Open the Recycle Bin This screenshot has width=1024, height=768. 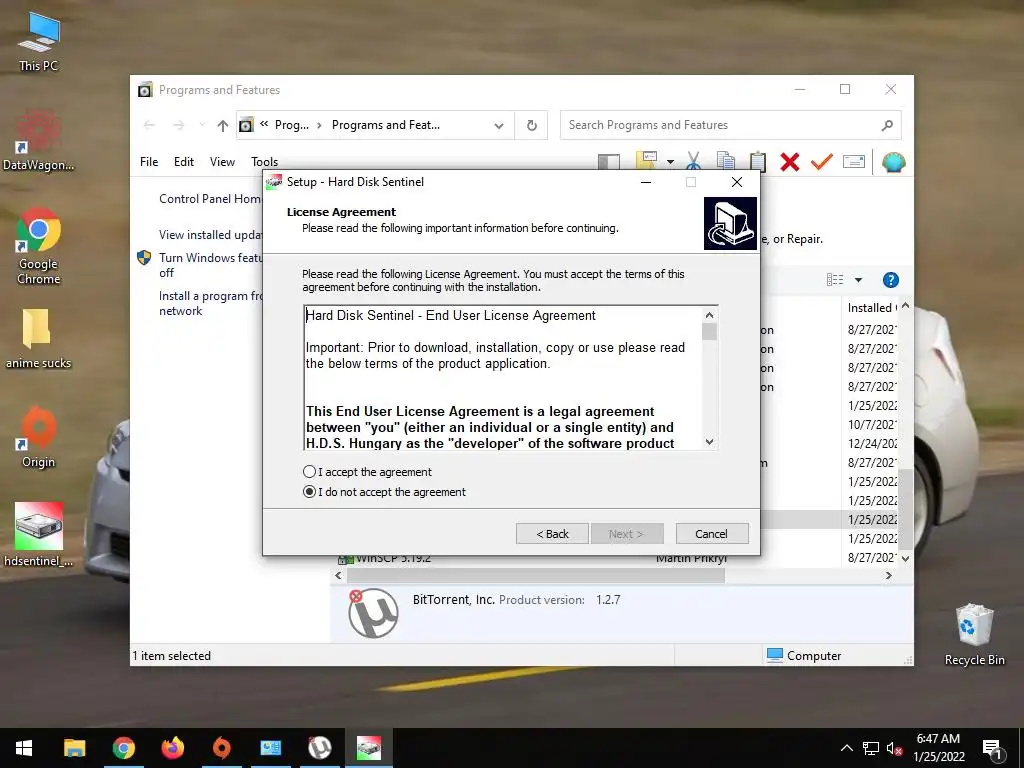[x=974, y=635]
